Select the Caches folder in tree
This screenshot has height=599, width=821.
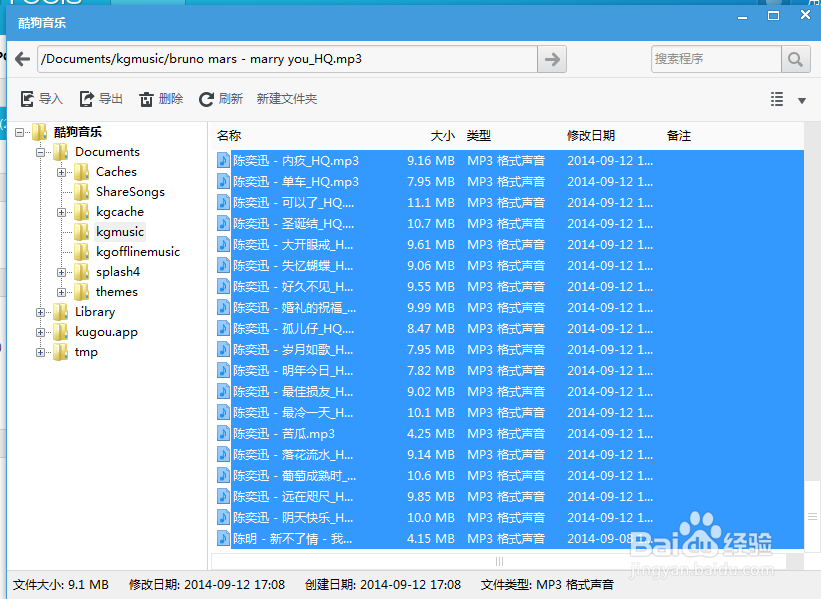(x=116, y=172)
